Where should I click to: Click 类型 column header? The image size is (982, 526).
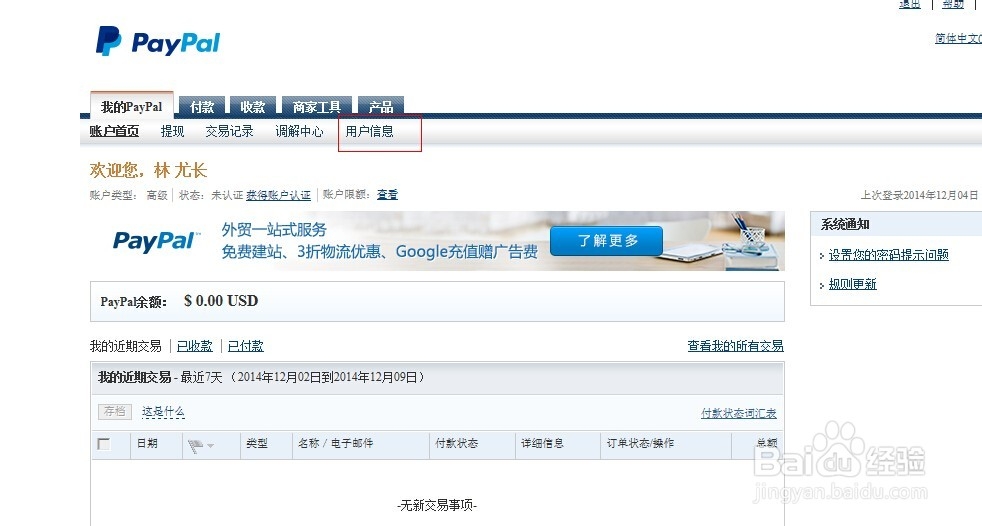257,443
